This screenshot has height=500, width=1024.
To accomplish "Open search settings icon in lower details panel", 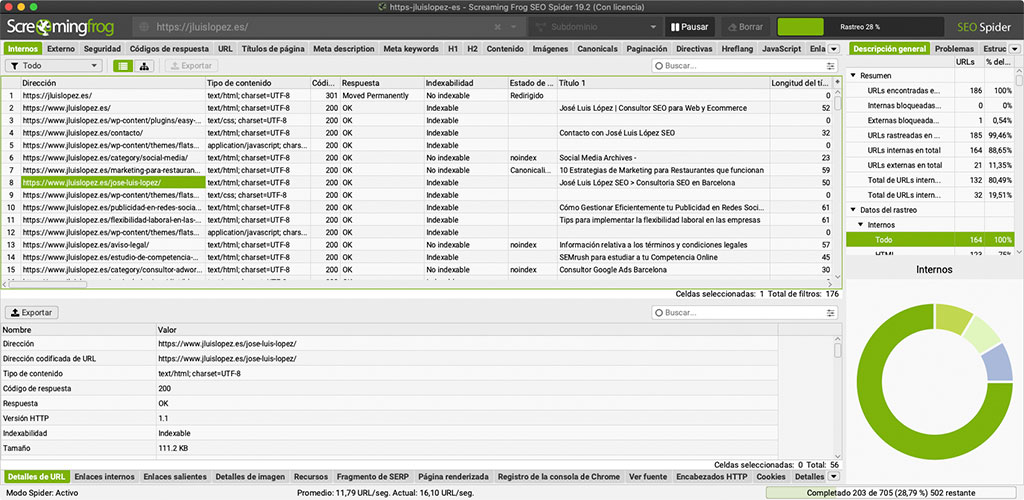I will [x=830, y=313].
